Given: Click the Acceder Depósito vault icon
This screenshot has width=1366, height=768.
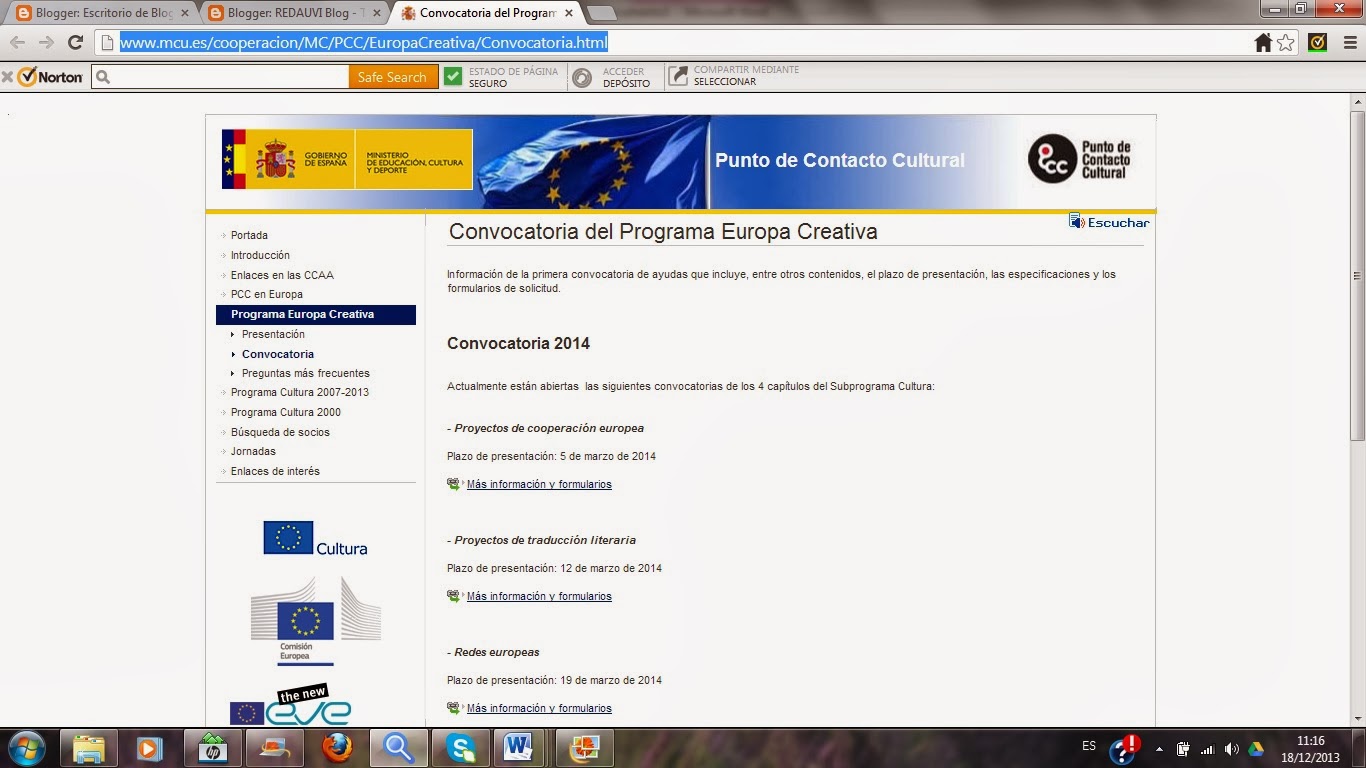Looking at the screenshot, I should coord(581,77).
